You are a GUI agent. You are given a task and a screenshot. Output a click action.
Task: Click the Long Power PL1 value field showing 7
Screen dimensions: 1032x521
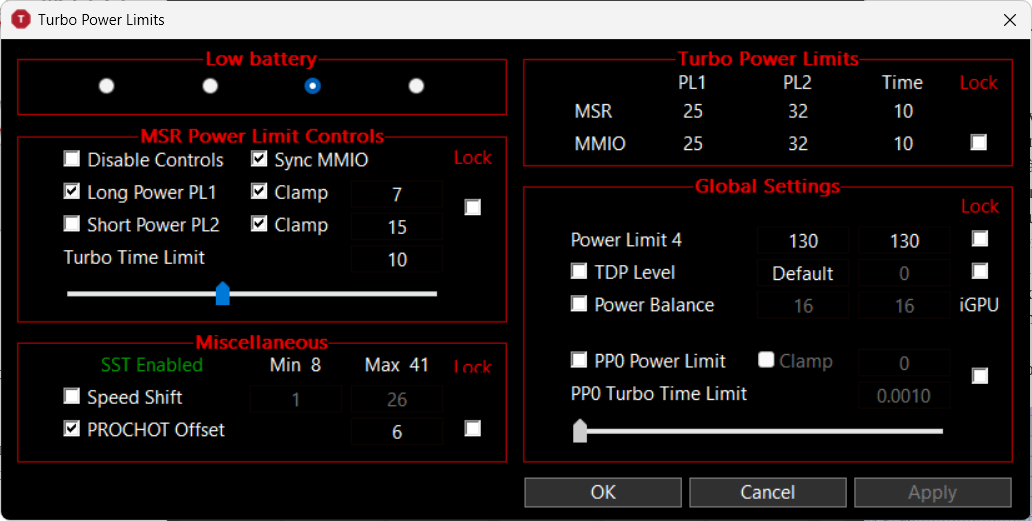tap(397, 194)
